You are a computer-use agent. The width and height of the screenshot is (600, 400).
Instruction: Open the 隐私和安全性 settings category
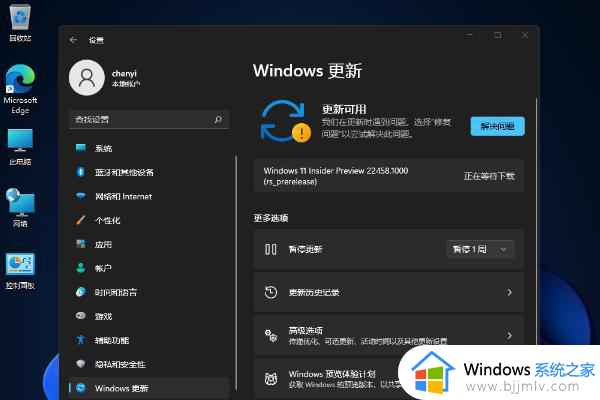149,364
